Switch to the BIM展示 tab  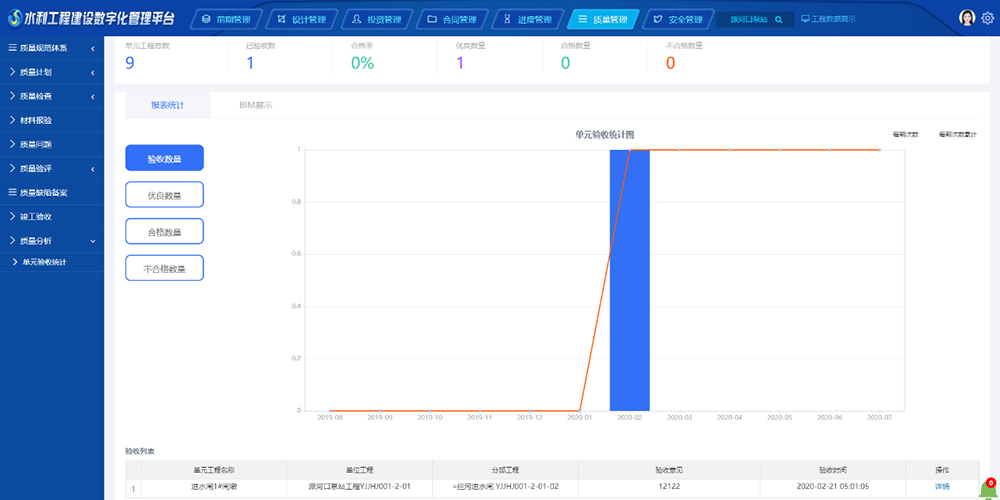(x=255, y=105)
